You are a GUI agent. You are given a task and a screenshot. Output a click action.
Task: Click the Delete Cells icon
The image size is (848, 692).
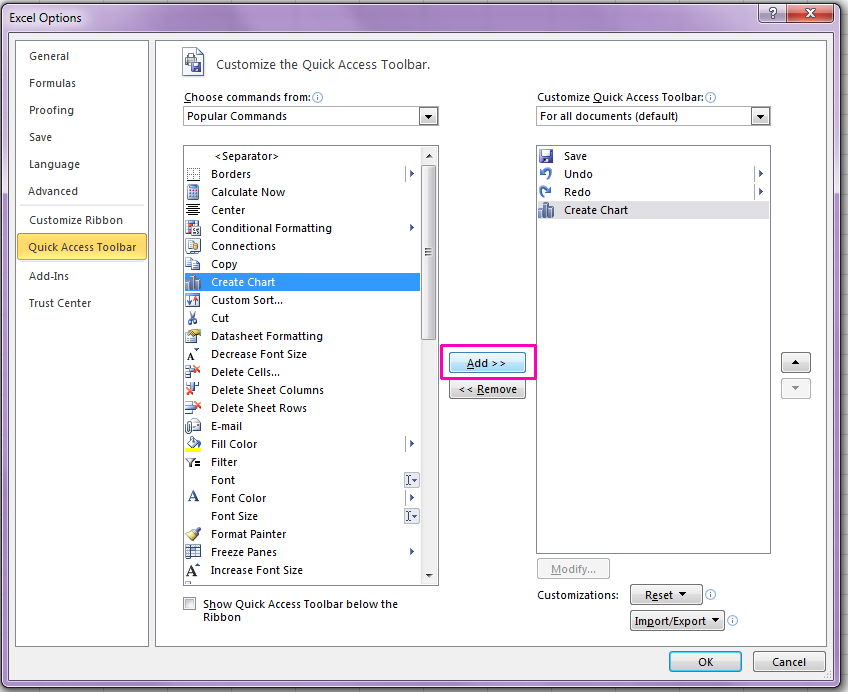pyautogui.click(x=193, y=372)
